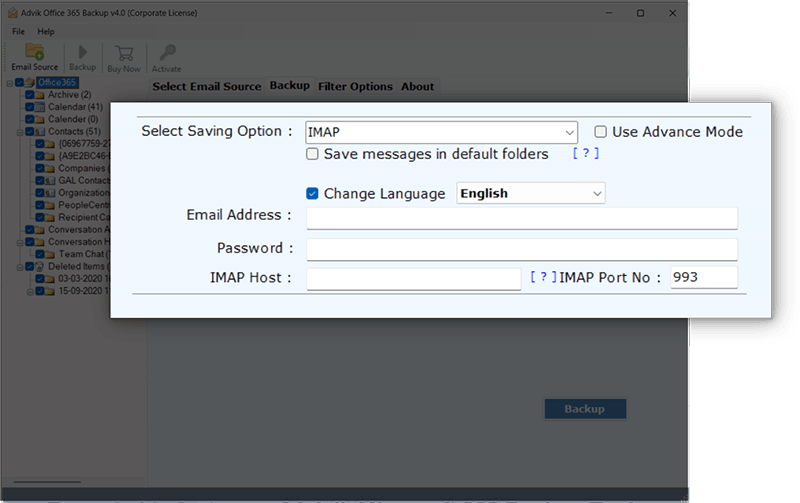The width and height of the screenshot is (800, 503).
Task: Collapse the Conversation History tree node
Action: point(20,242)
